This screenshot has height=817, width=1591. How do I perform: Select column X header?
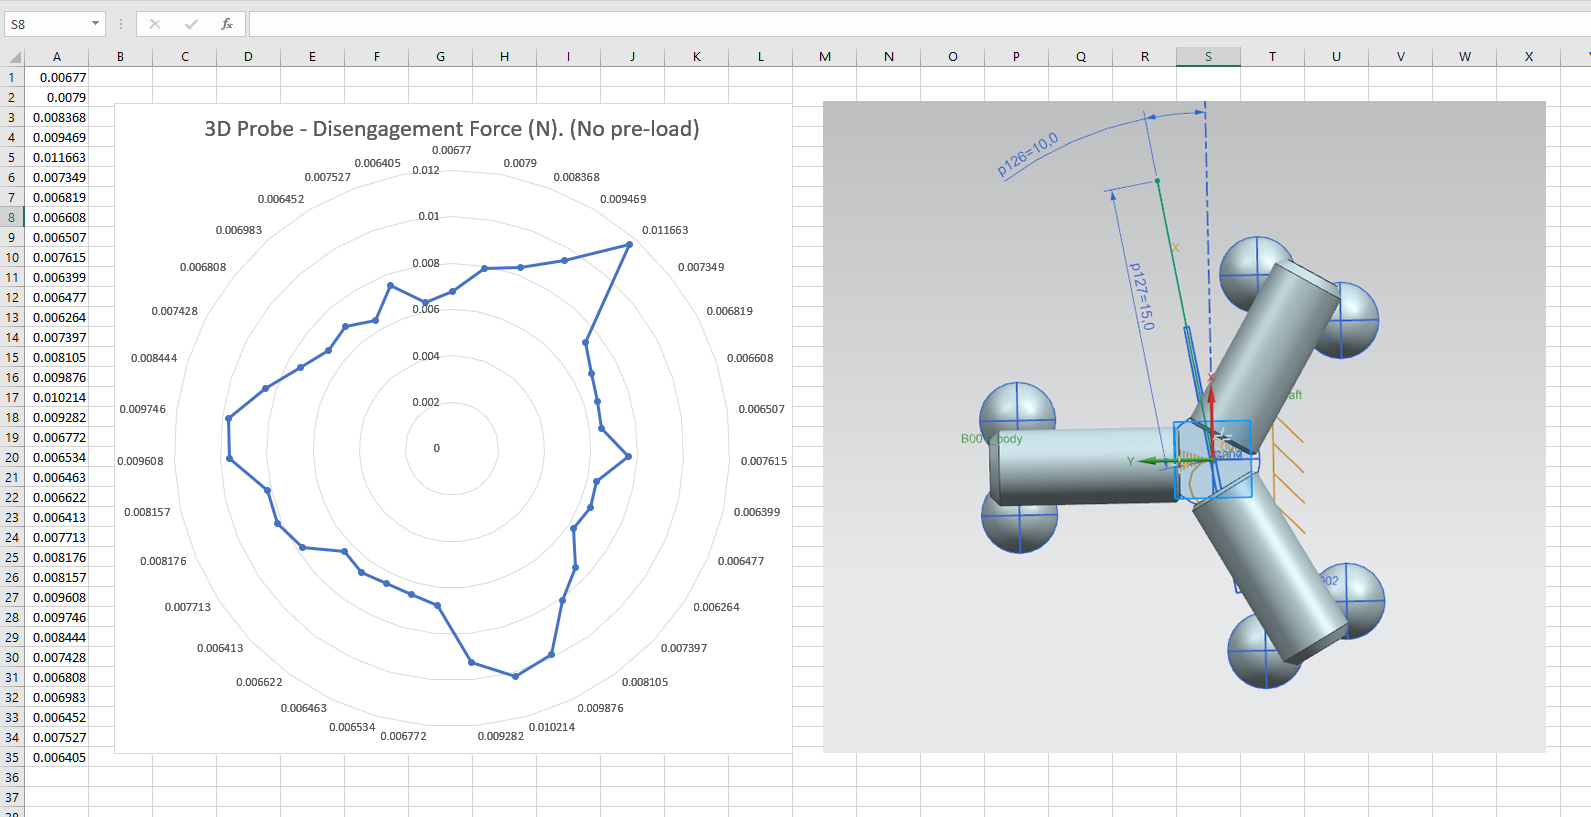click(1528, 56)
